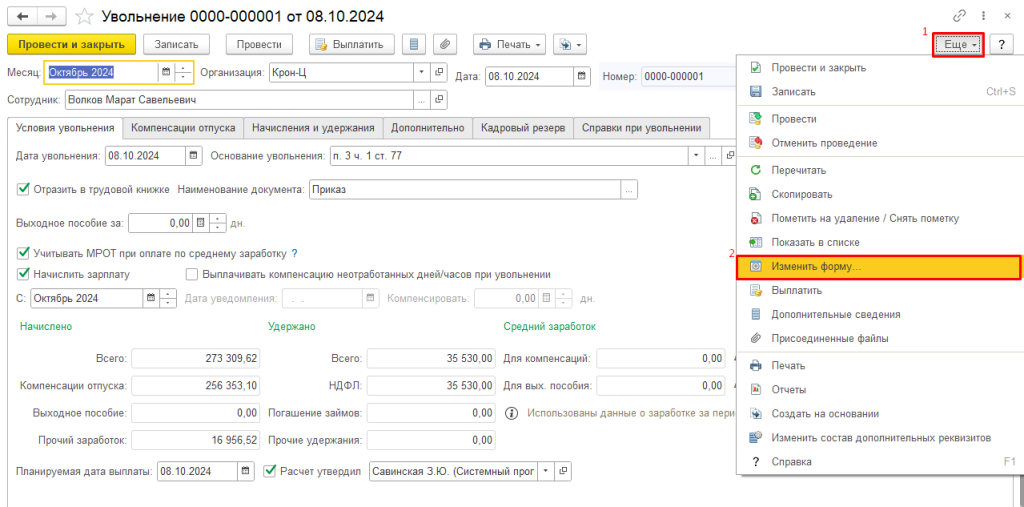Click the back navigation arrow
Viewport: 1024px width, 507px height.
23,16
